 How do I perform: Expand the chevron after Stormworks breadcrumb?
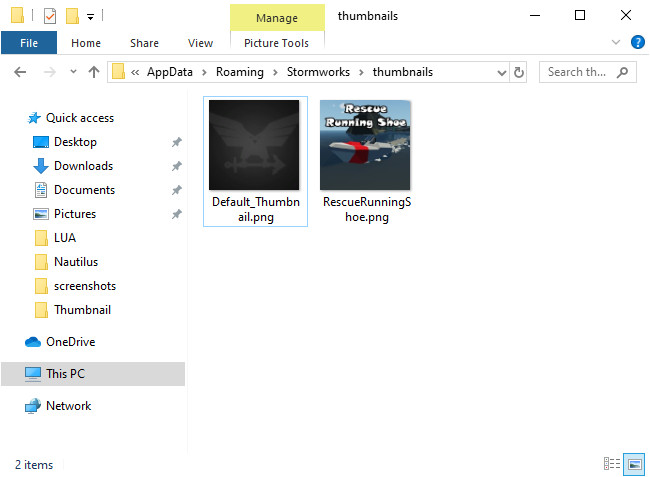[361, 73]
